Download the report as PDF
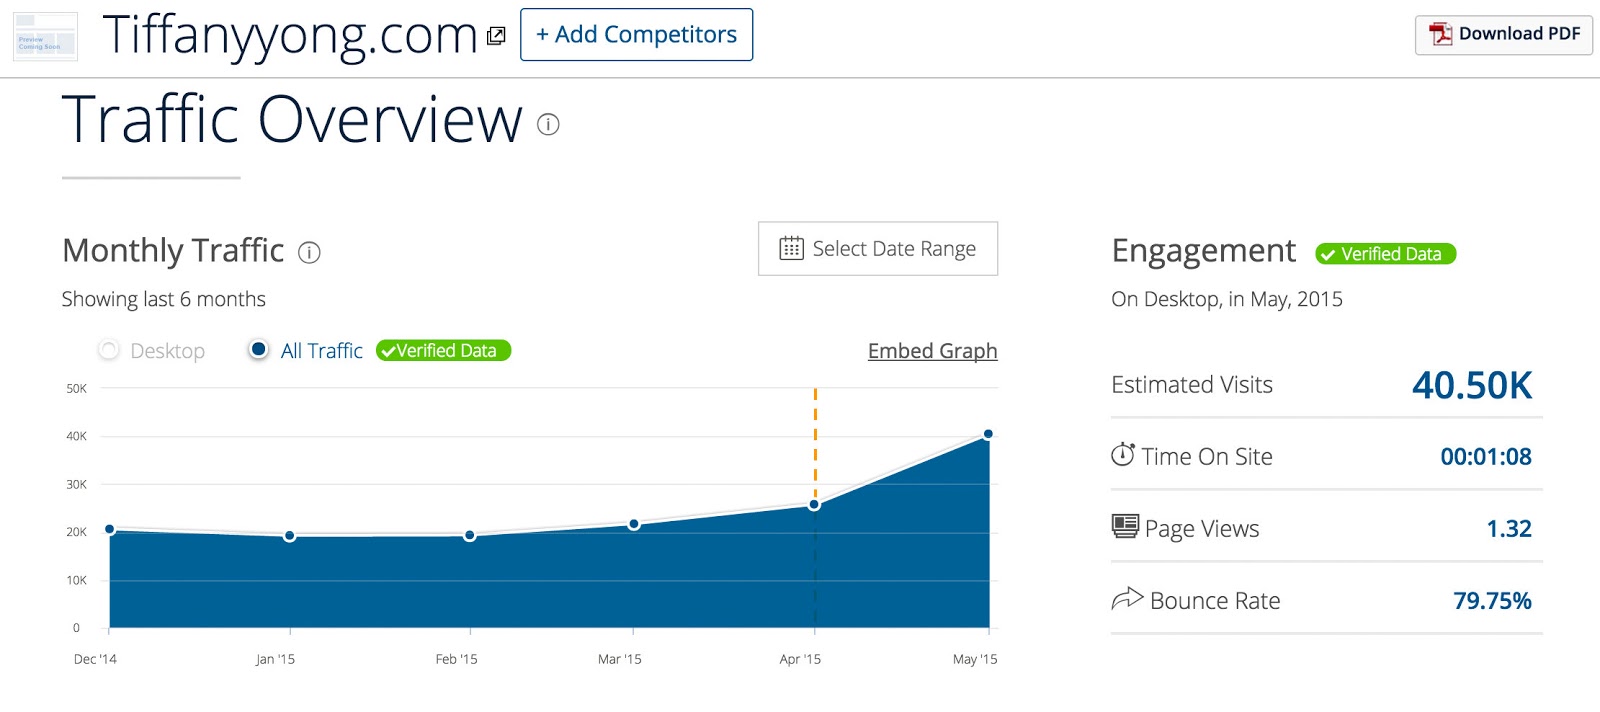Image resolution: width=1600 pixels, height=712 pixels. tap(1503, 34)
